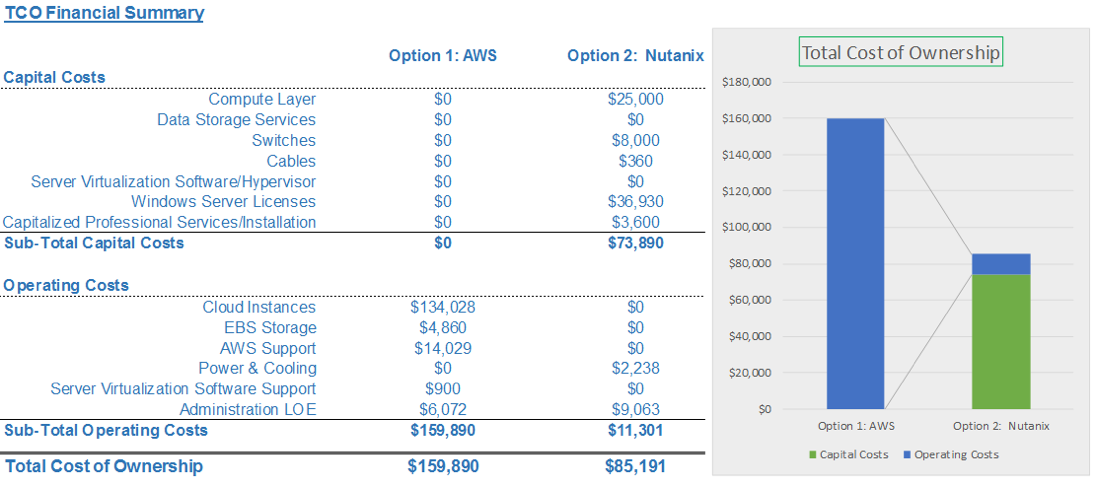Select the Option 1: AWS blue bar
This screenshot has height=488, width=1097.
click(x=856, y=264)
